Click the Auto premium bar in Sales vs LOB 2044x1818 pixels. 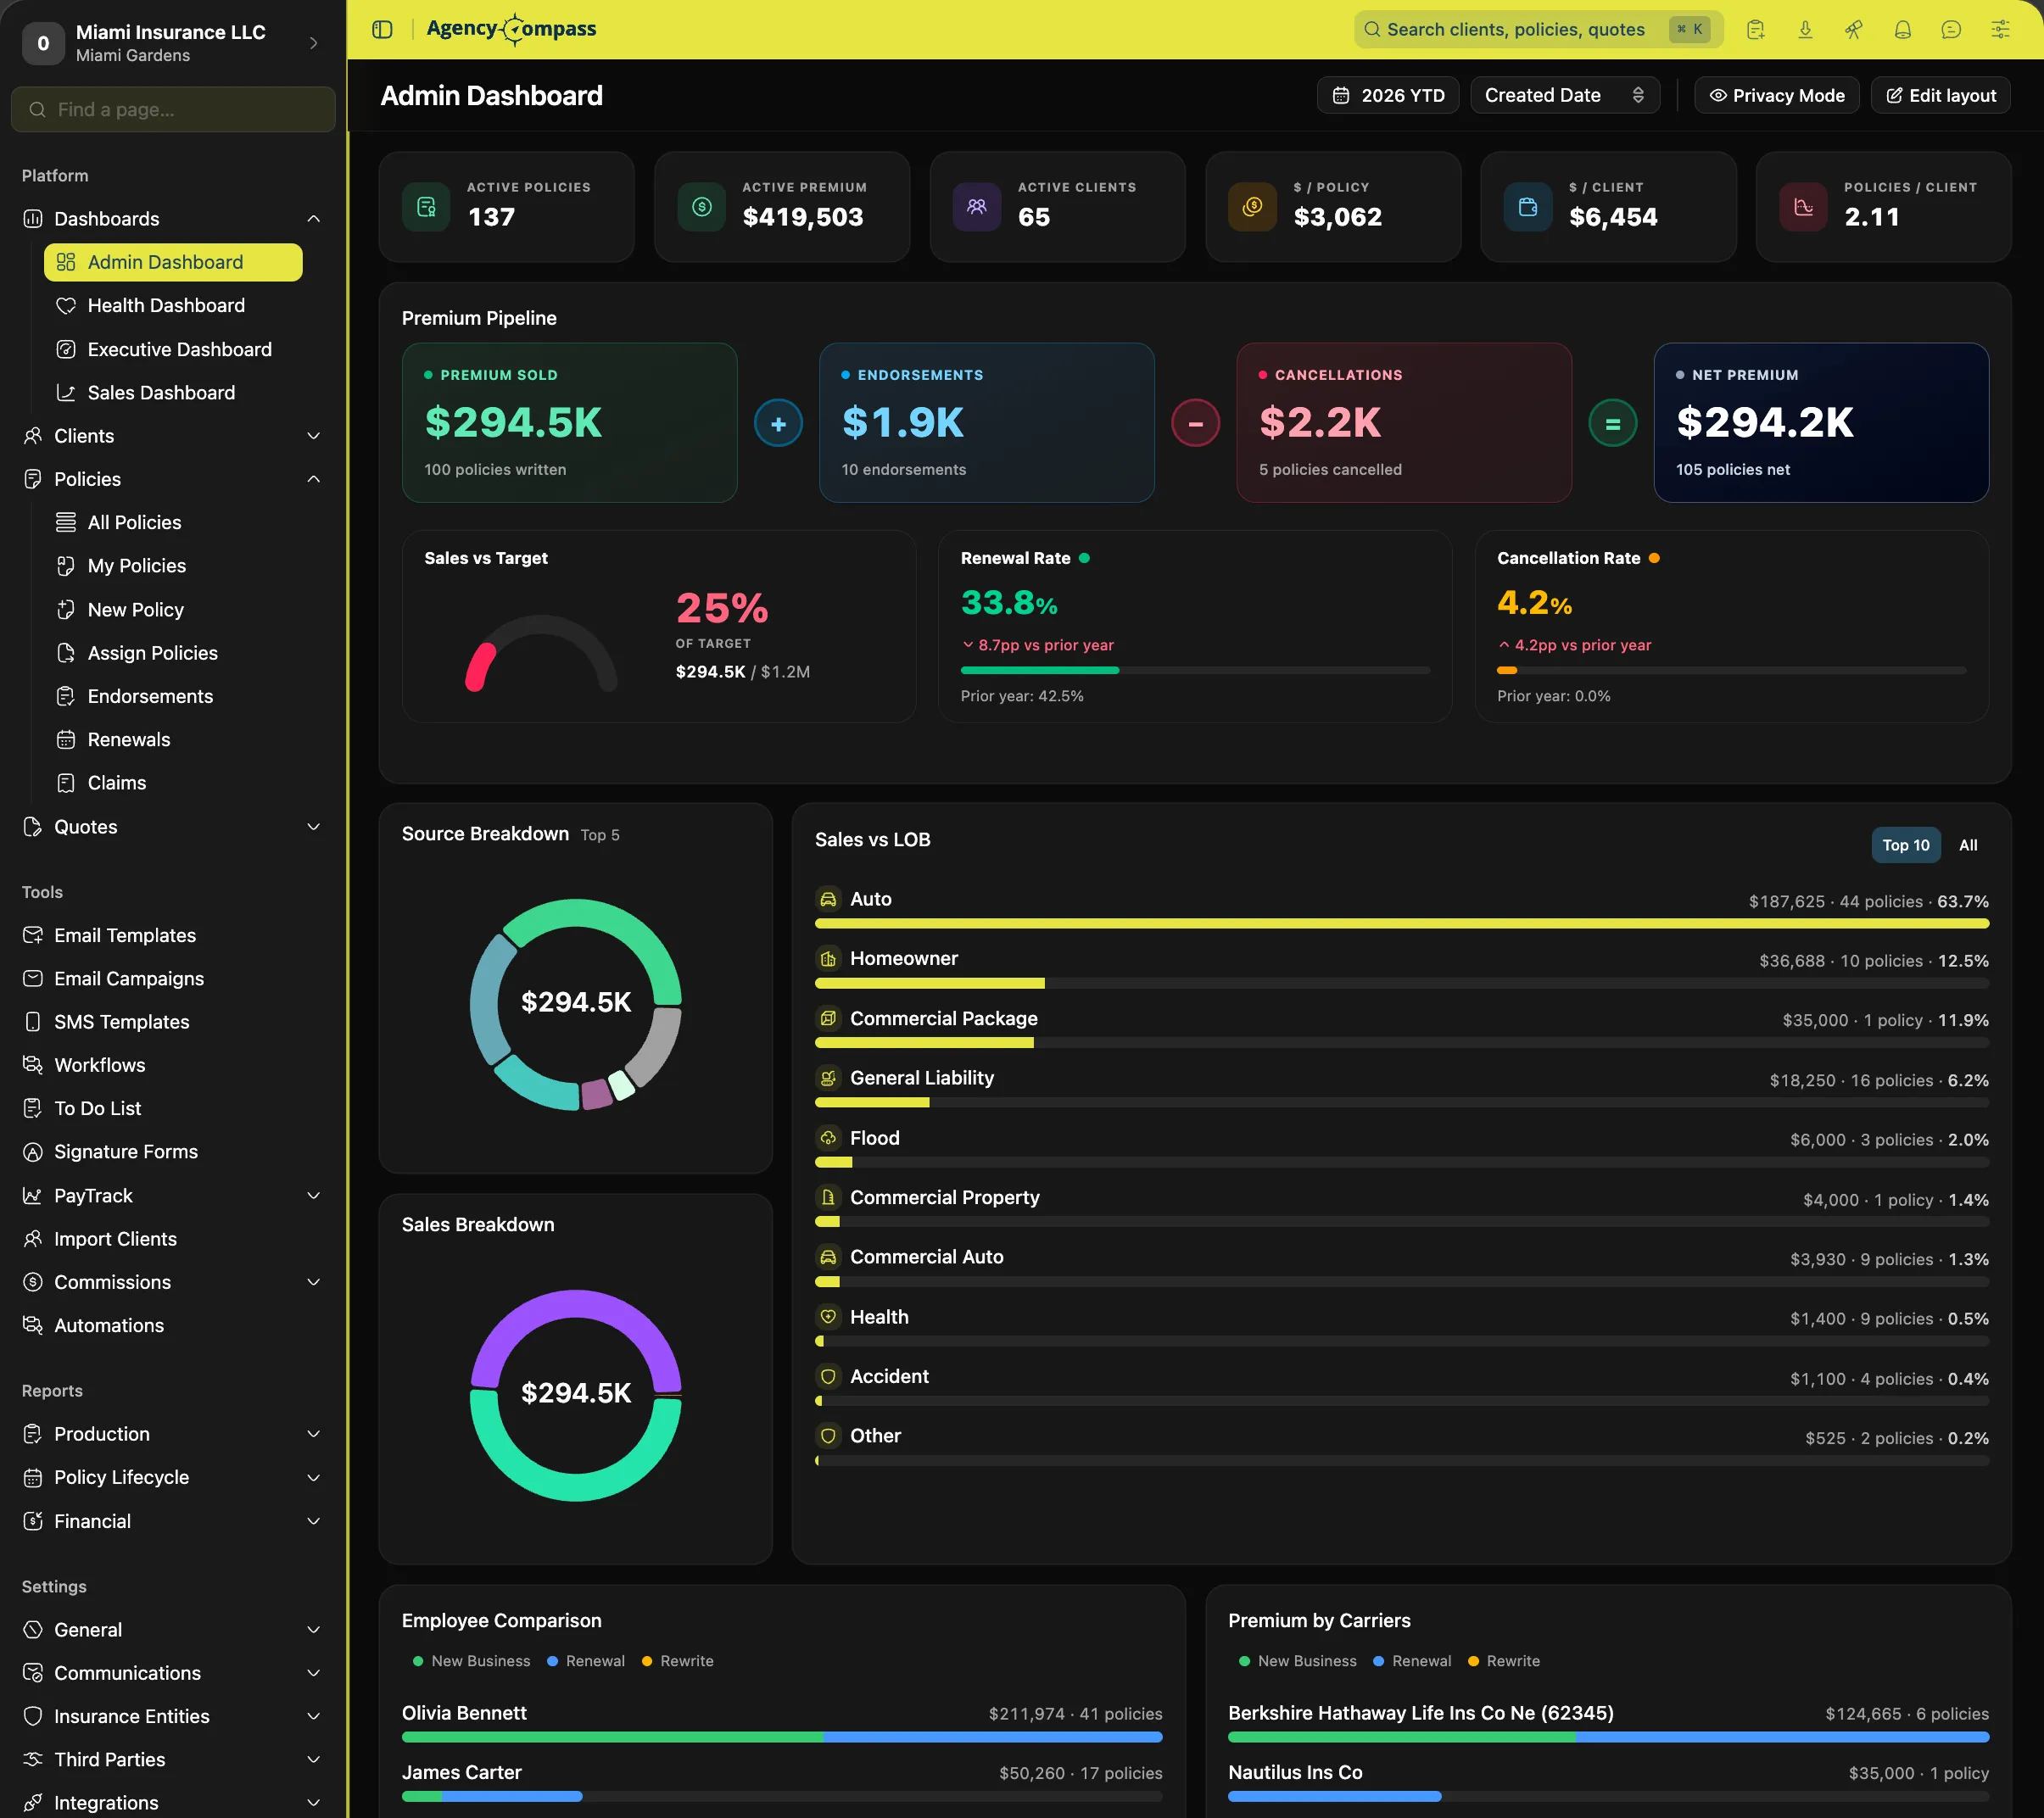(x=1402, y=924)
